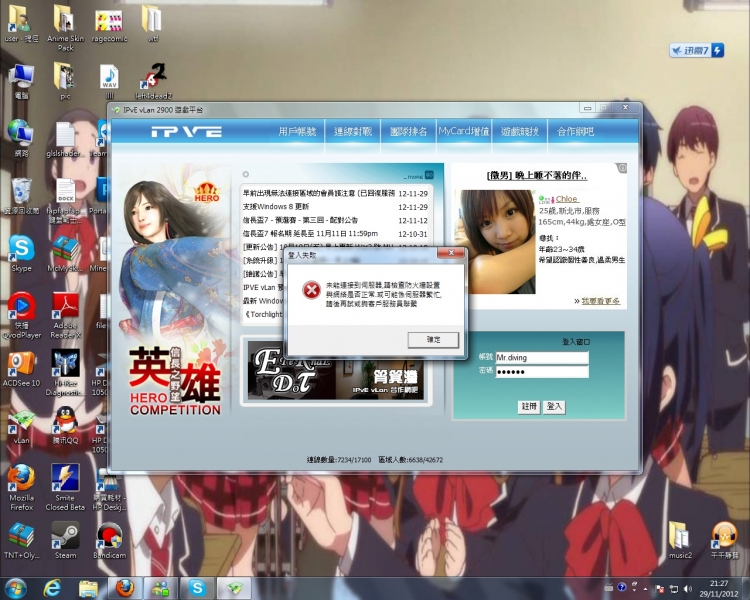
Task: Open the 用戶帳號 tab
Action: [x=297, y=131]
